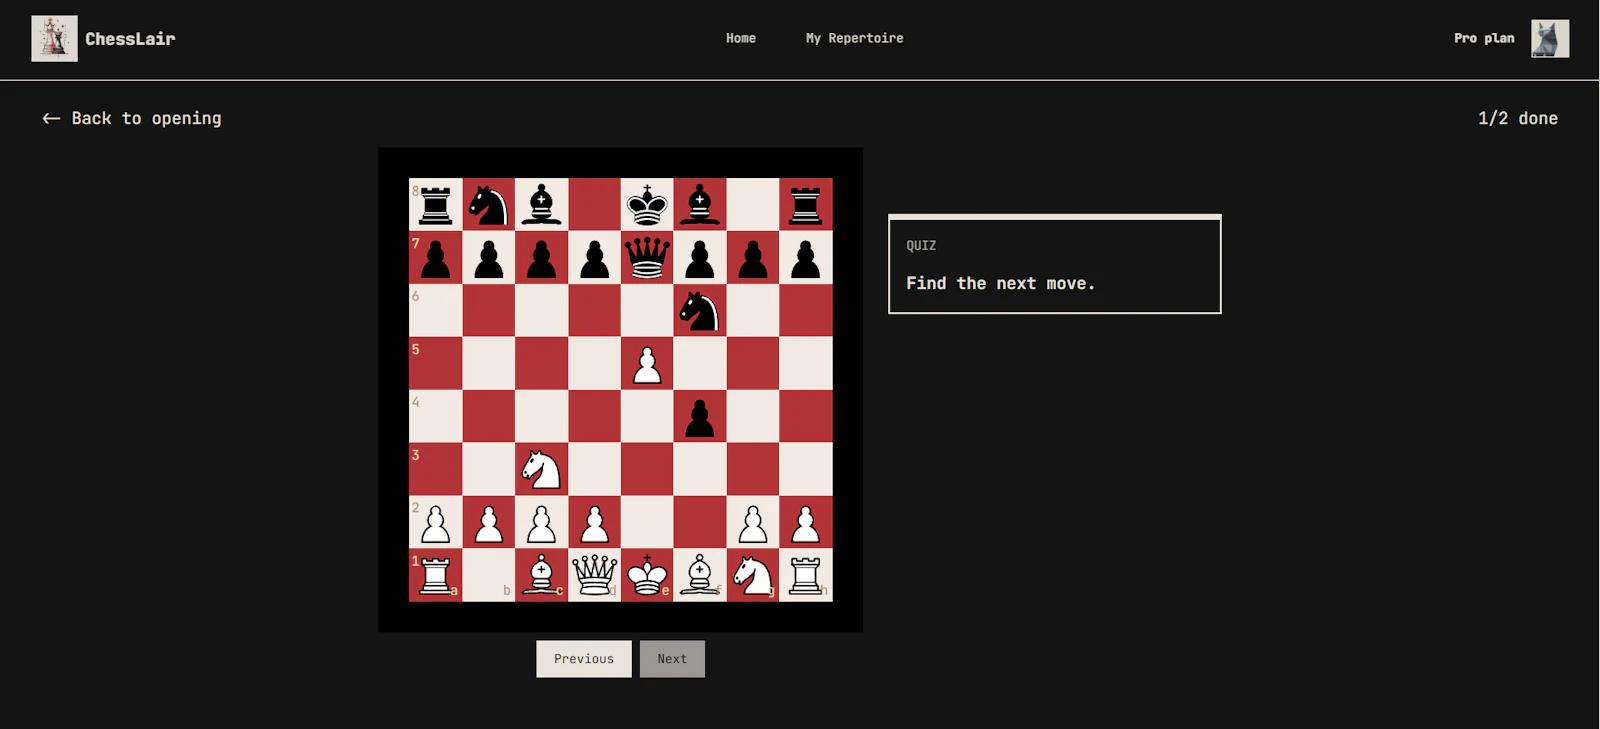Click the Pro plan label
This screenshot has height=729, width=1600.
(x=1484, y=38)
